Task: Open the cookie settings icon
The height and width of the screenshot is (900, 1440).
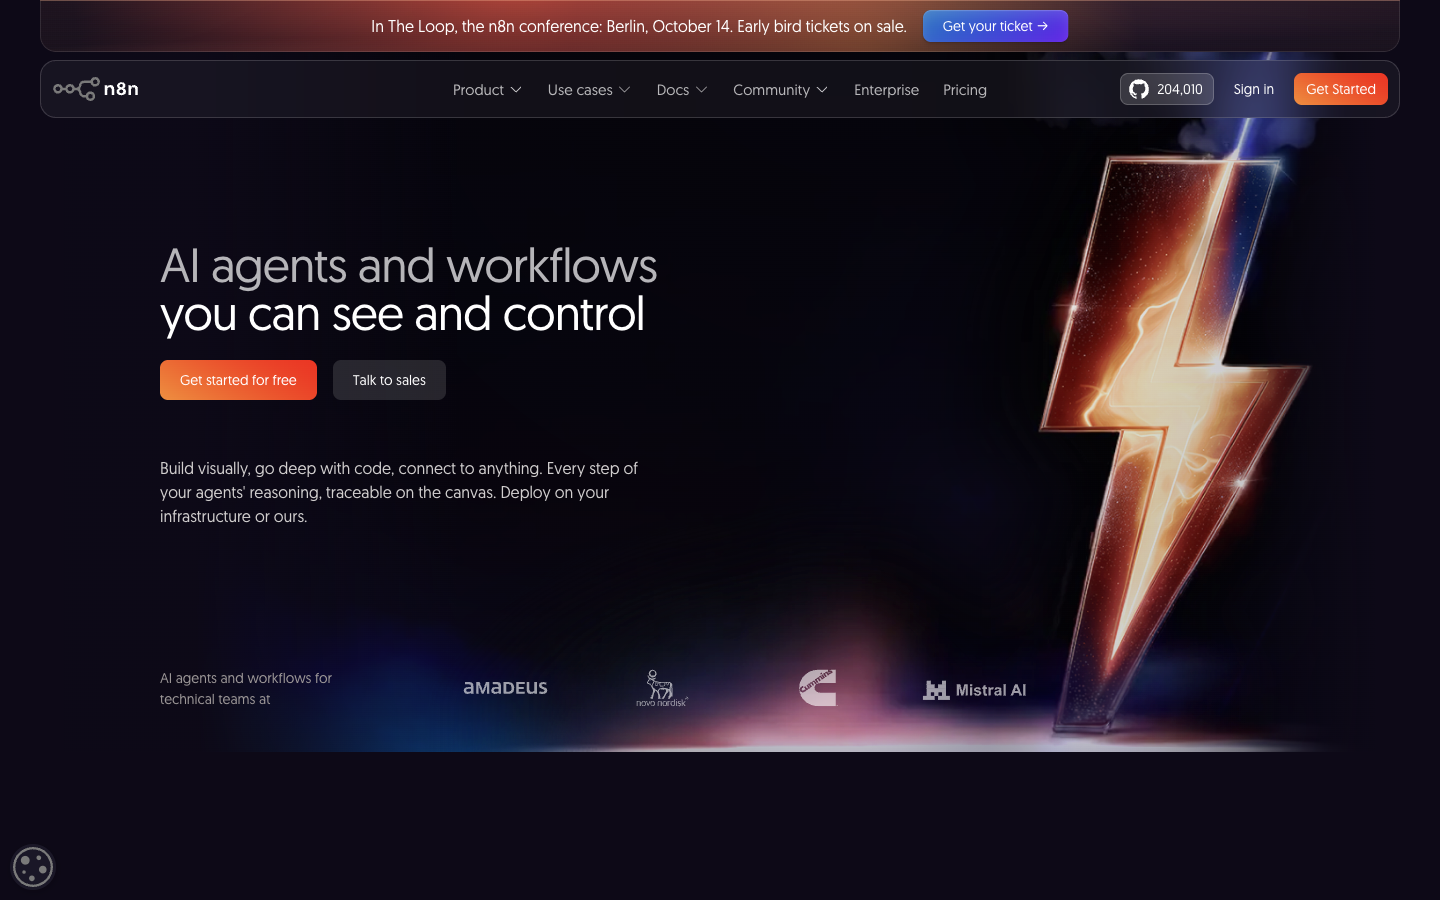Action: 33,867
